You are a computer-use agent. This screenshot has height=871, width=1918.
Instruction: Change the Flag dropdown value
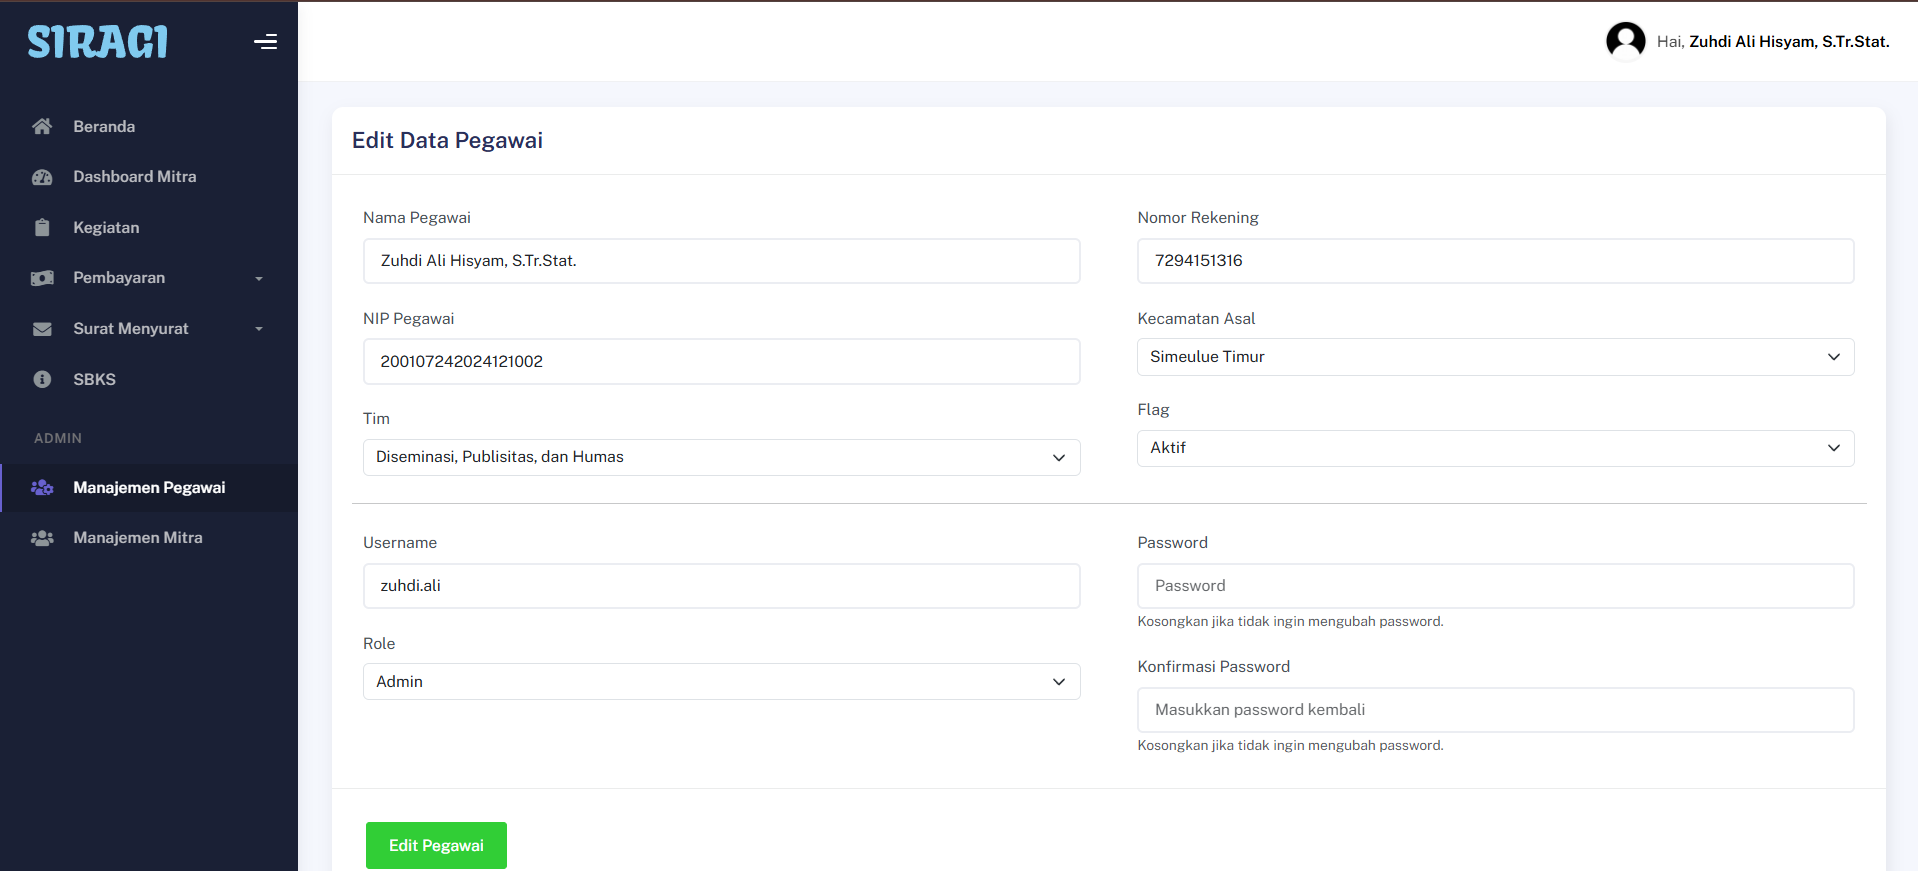pyautogui.click(x=1494, y=448)
